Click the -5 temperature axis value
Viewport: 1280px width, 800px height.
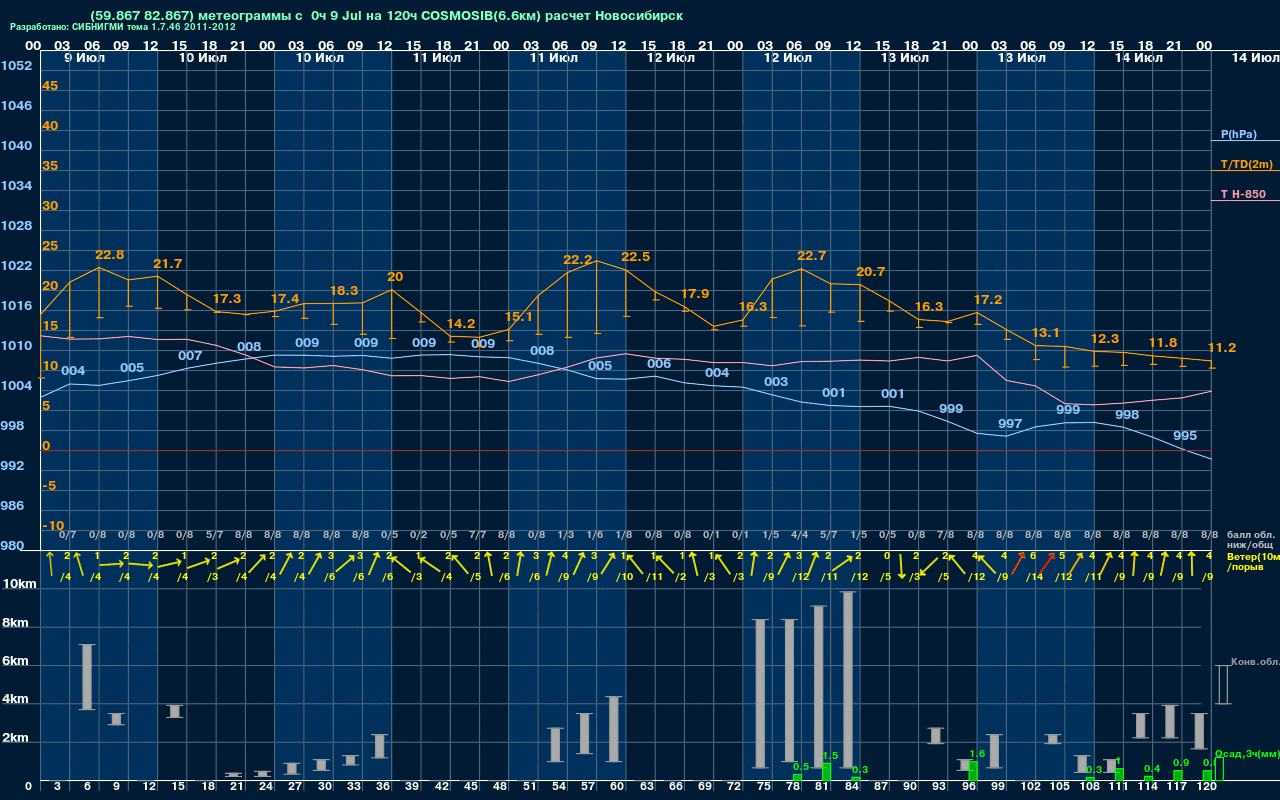(49, 486)
